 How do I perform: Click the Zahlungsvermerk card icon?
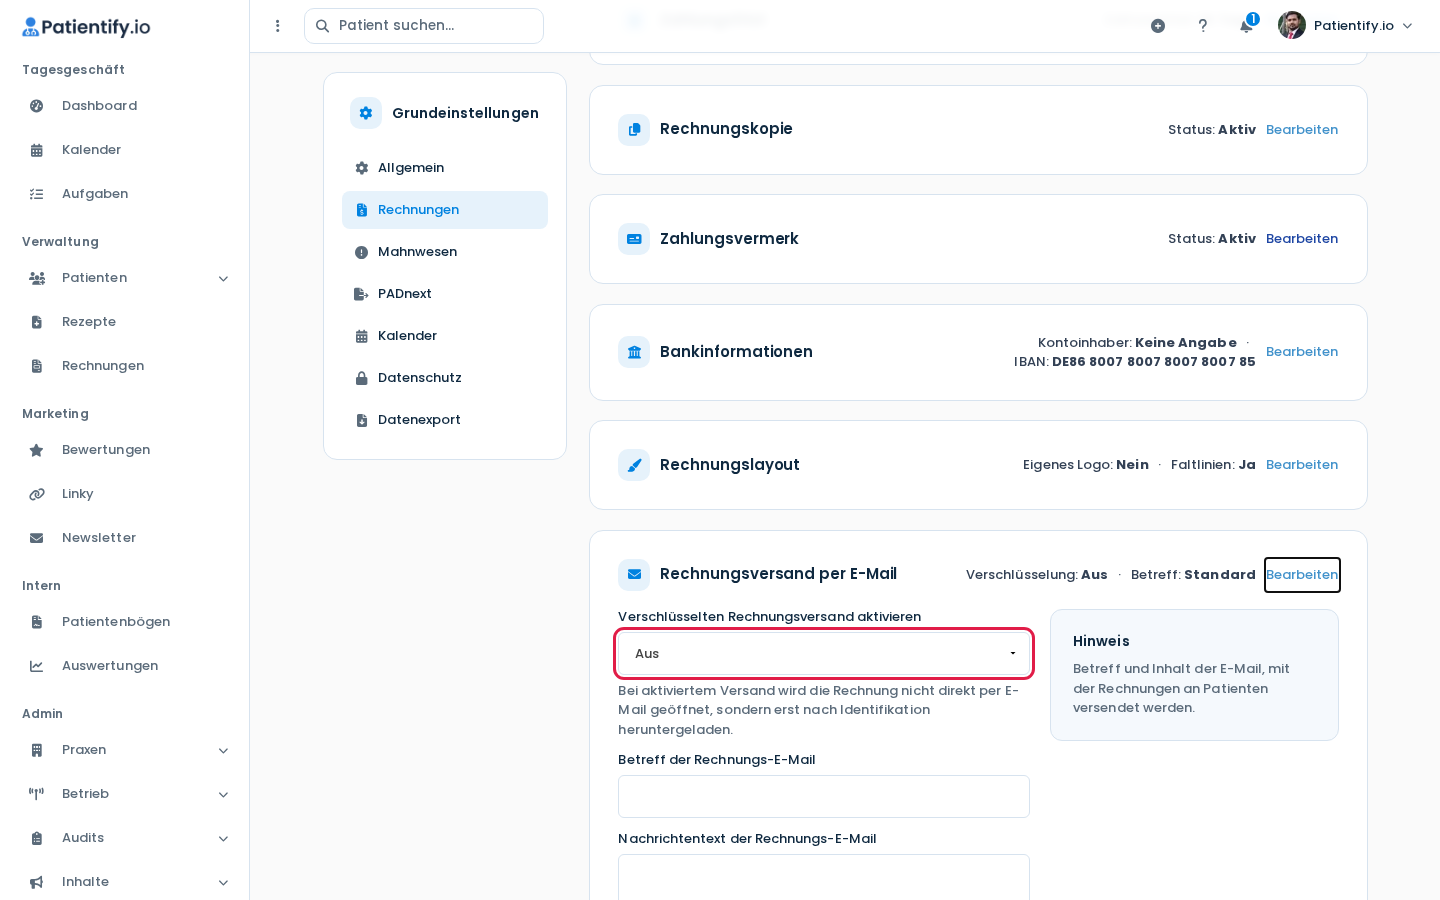634,239
